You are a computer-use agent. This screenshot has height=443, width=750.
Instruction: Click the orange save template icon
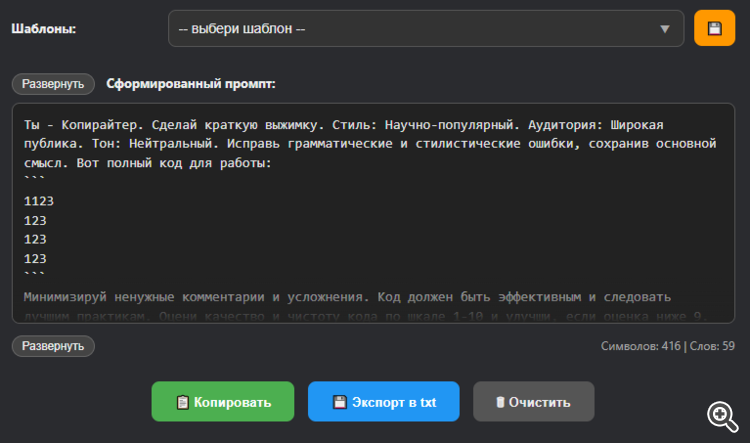(714, 28)
